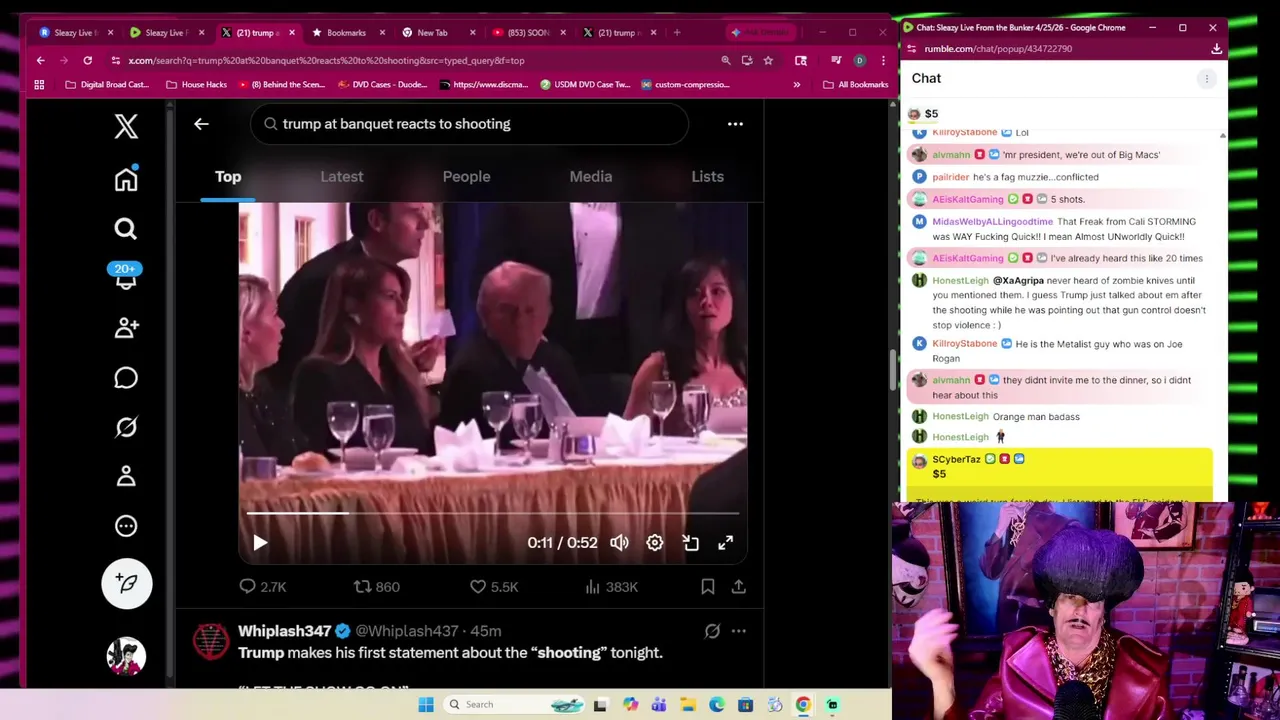Switch to the Lists tab
This screenshot has height=720, width=1280.
pos(707,177)
